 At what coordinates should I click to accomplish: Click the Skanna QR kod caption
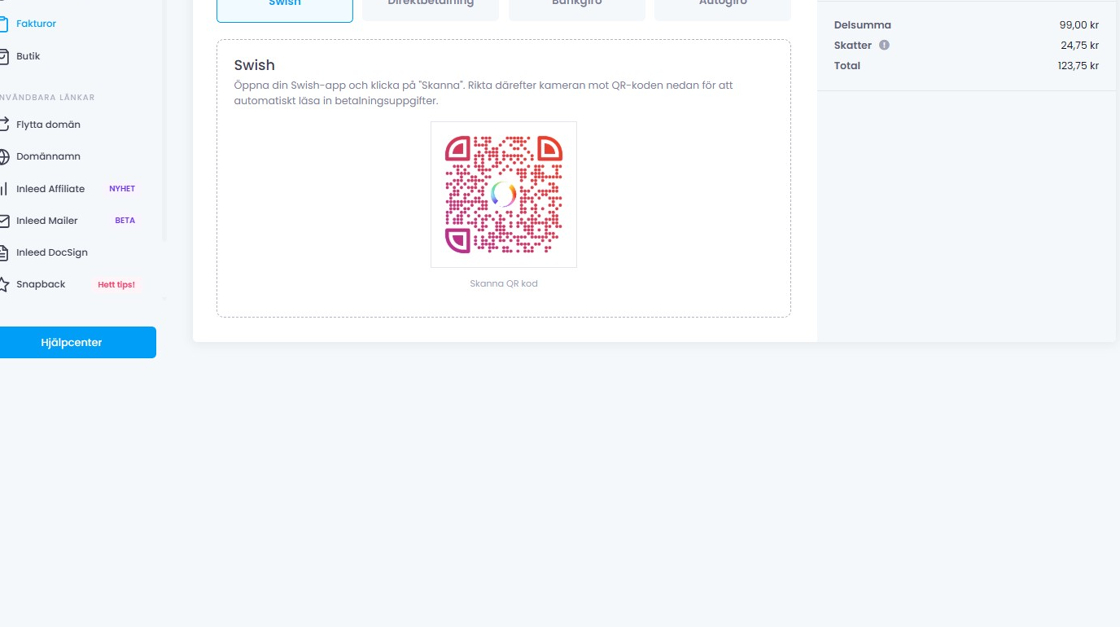pos(503,284)
